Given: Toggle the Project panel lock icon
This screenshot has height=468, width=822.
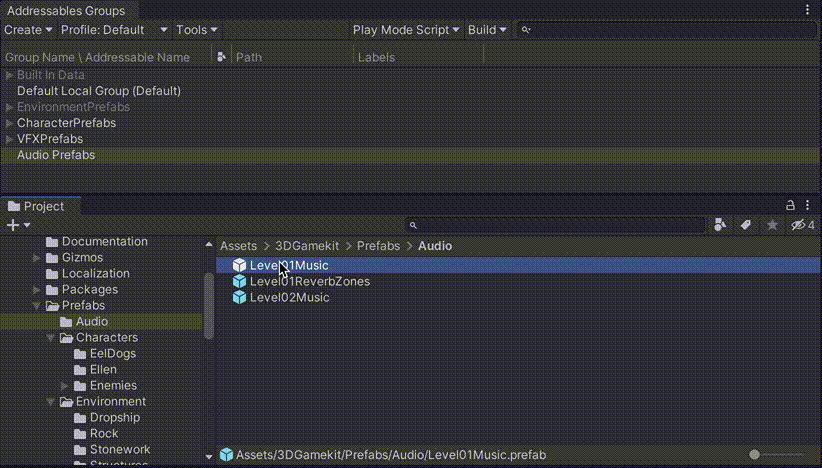Looking at the screenshot, I should (x=790, y=205).
